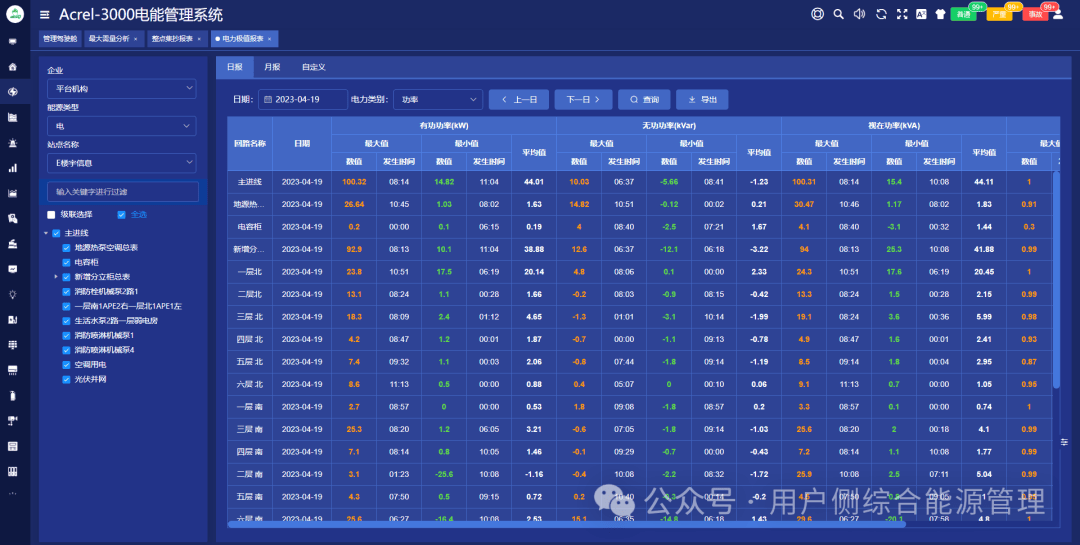
Task: Switch to the 日报 tab
Action: click(x=235, y=67)
